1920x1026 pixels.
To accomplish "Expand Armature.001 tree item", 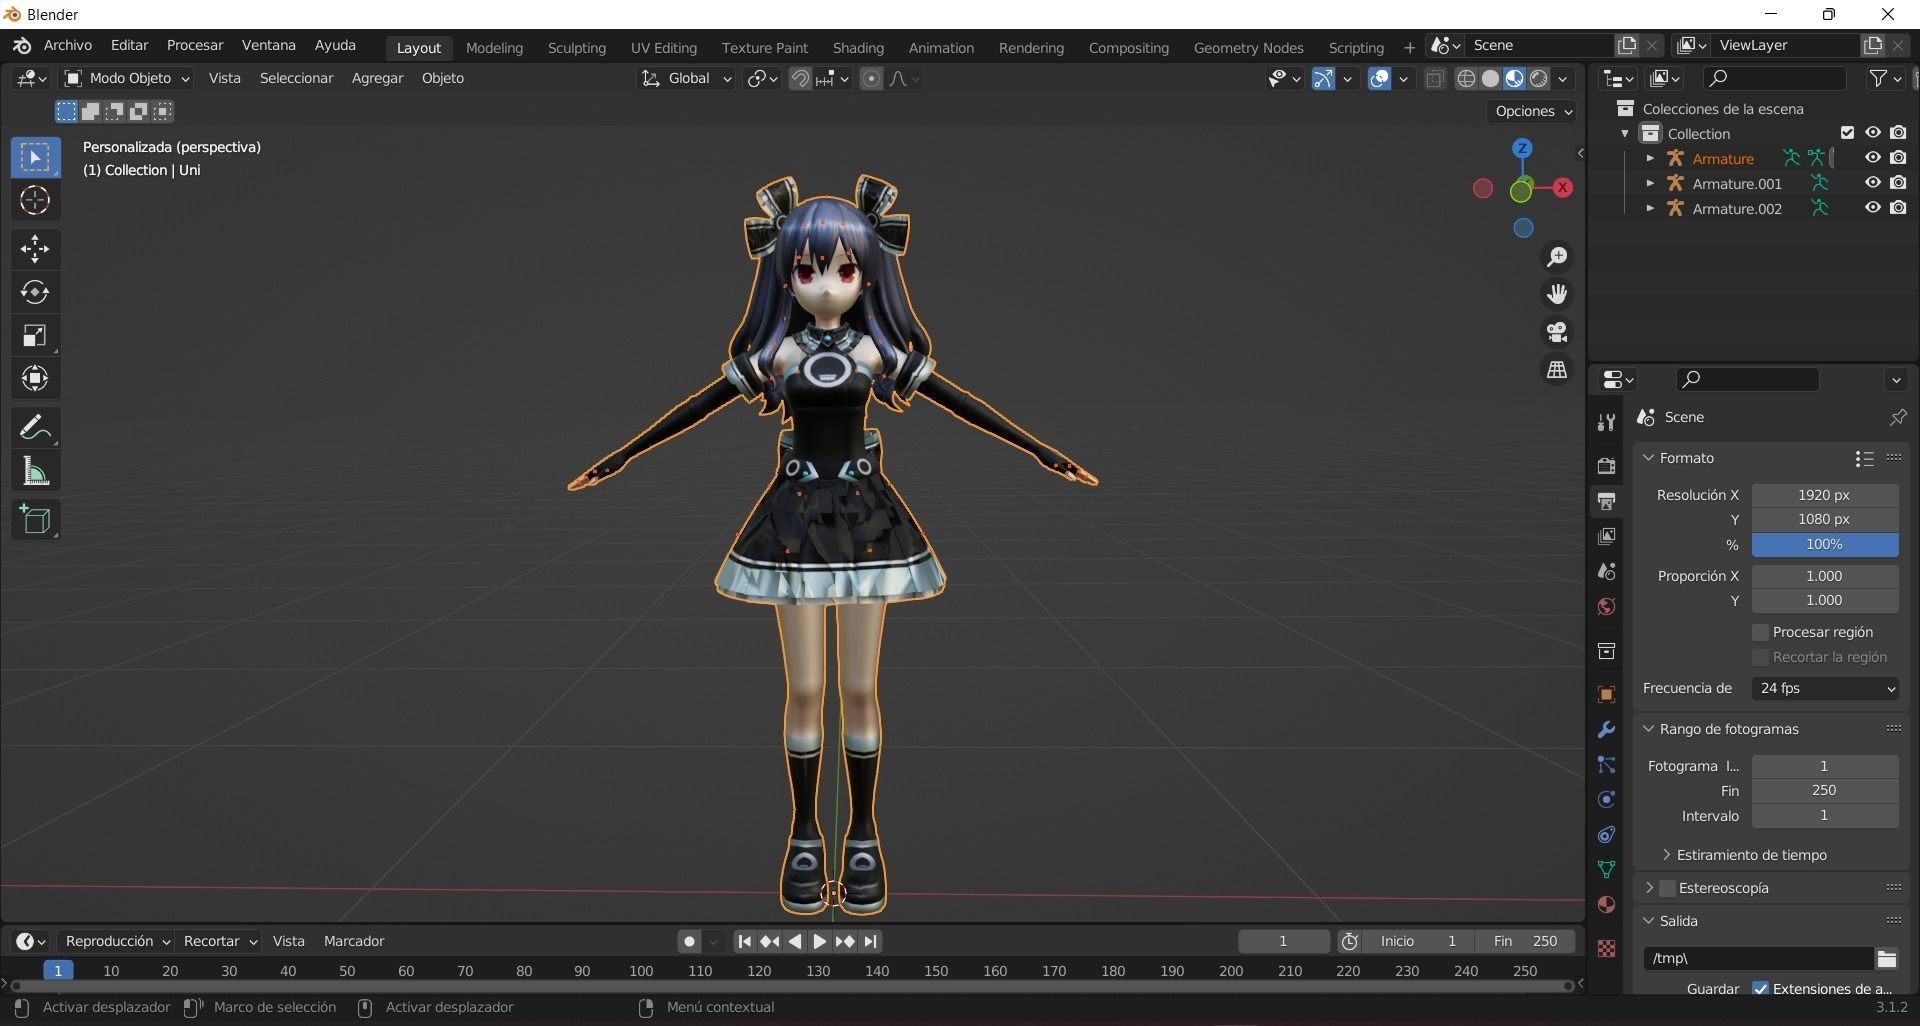I will coord(1650,183).
